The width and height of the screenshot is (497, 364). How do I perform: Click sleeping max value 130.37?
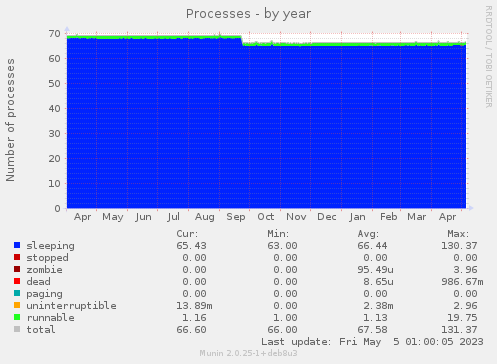click(x=459, y=246)
